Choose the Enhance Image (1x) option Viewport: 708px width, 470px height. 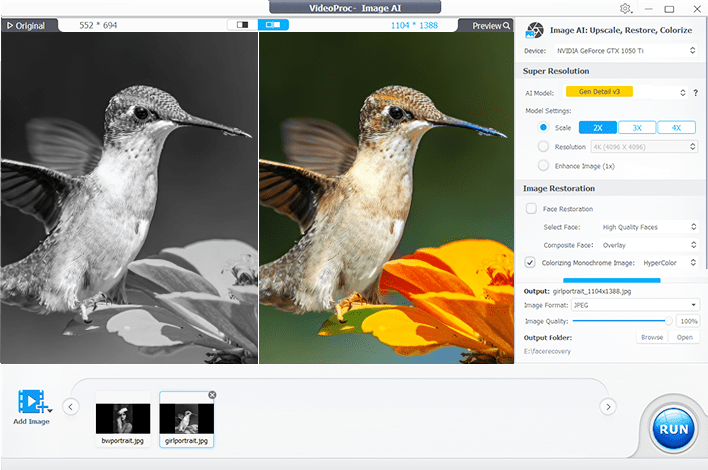[543, 165]
